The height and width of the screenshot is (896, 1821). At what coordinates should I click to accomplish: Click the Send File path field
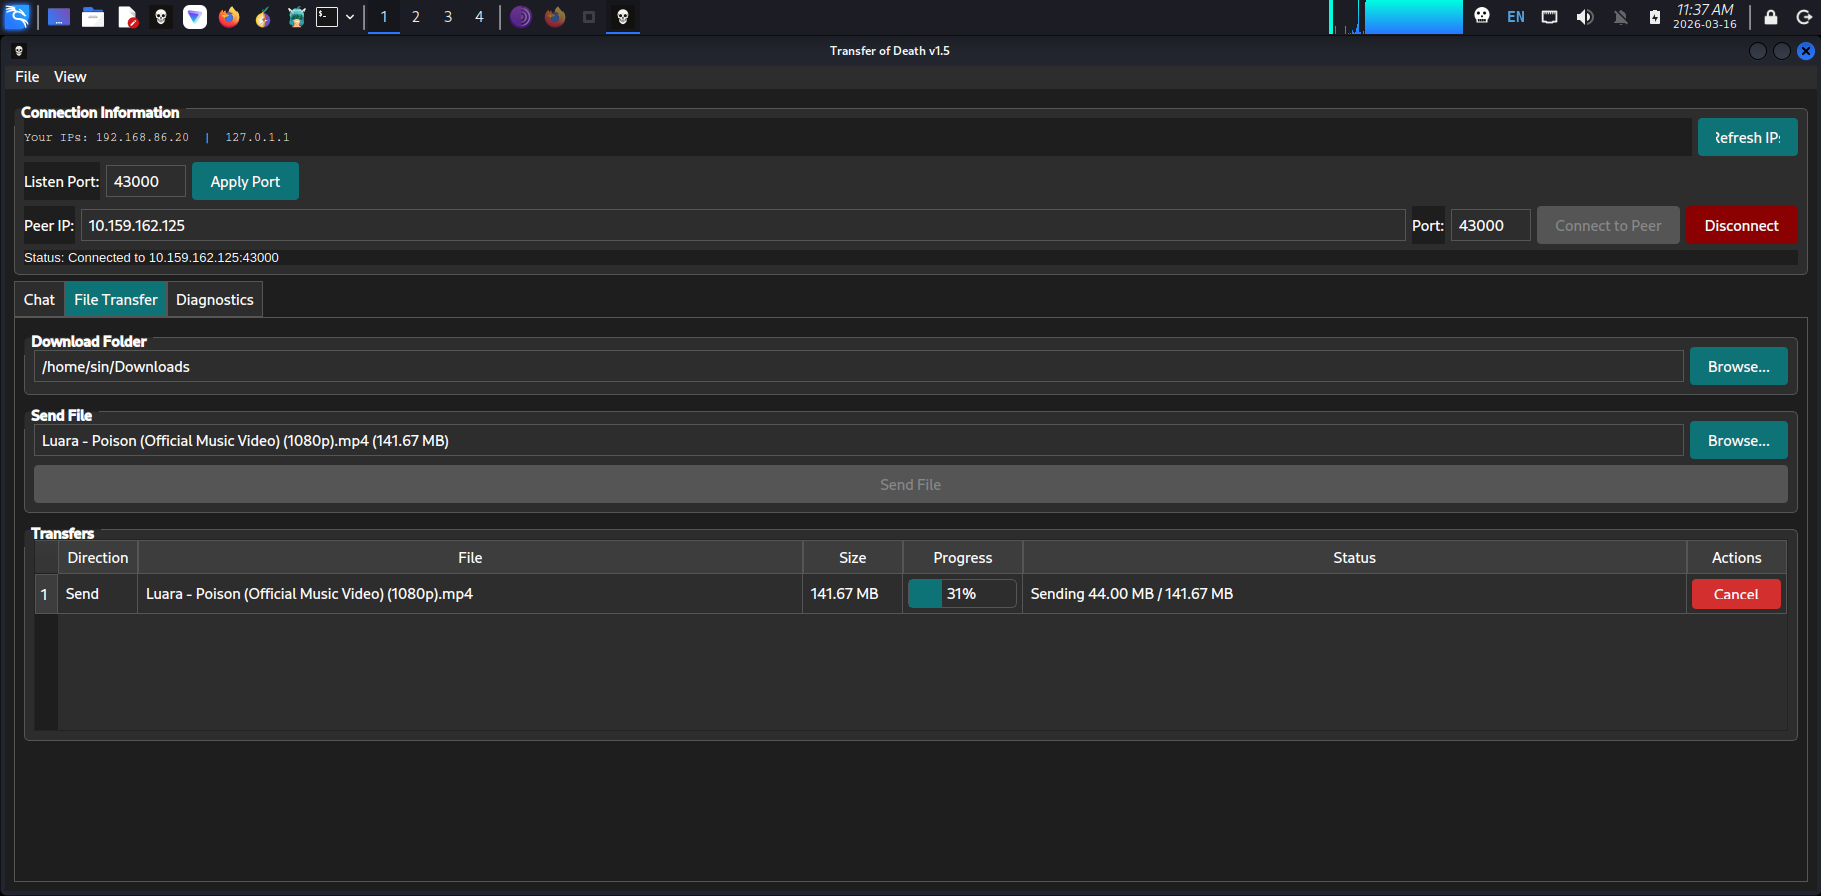(x=858, y=440)
